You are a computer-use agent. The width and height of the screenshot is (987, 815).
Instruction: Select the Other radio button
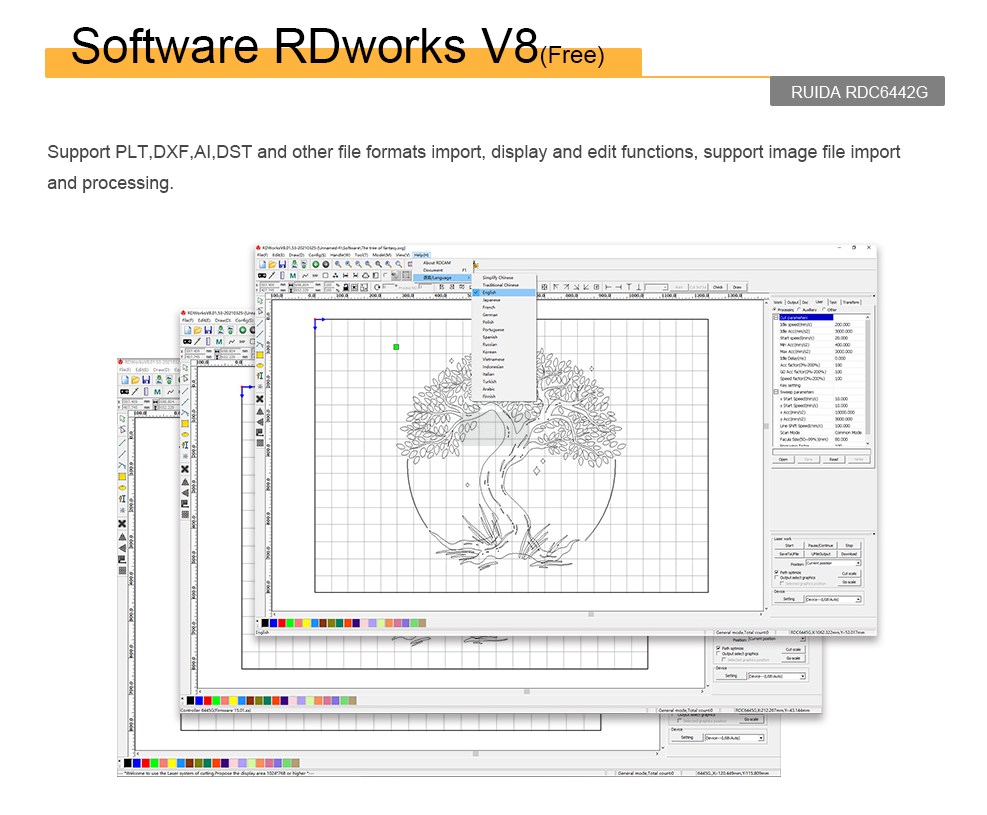(824, 309)
